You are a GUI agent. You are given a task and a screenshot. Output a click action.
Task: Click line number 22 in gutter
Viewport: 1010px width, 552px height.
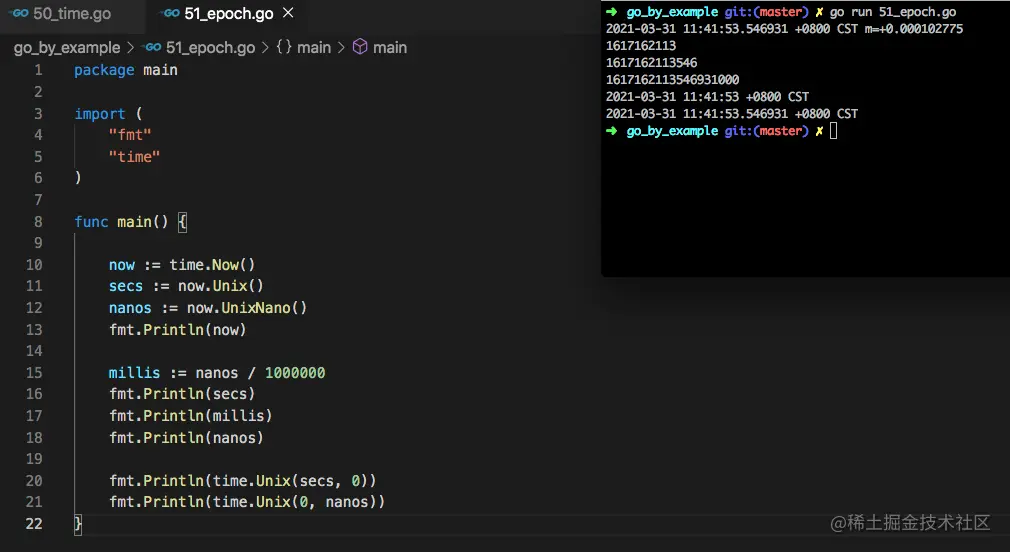coord(34,524)
